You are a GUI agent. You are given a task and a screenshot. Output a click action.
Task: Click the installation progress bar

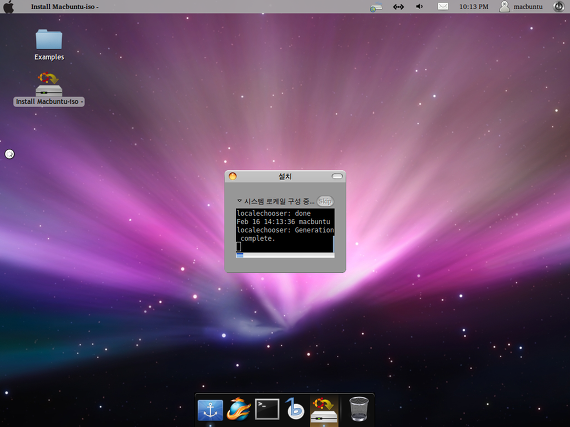[285, 255]
